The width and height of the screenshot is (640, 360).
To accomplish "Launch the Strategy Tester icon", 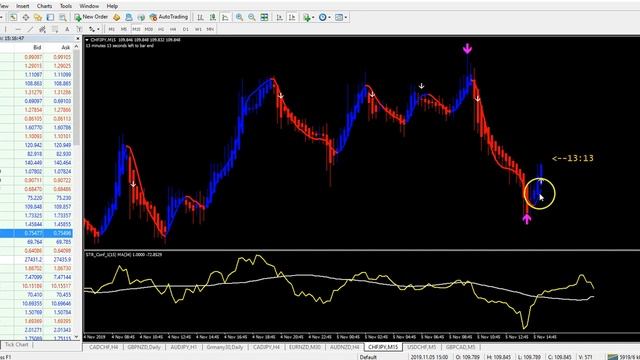I will [x=62, y=17].
